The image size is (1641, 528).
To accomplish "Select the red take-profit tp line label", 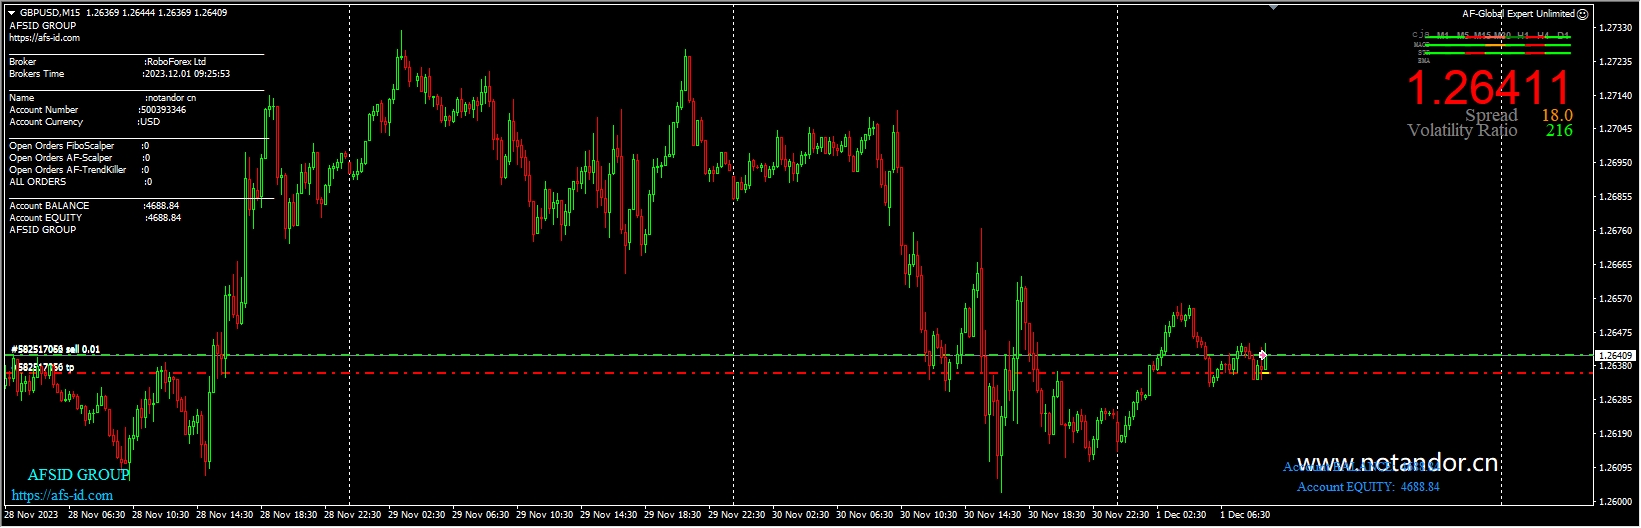I will pyautogui.click(x=42, y=368).
